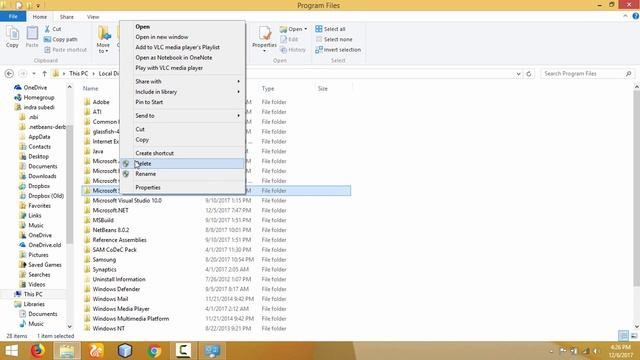Switch to large icons view in status bar

[x=633, y=336]
